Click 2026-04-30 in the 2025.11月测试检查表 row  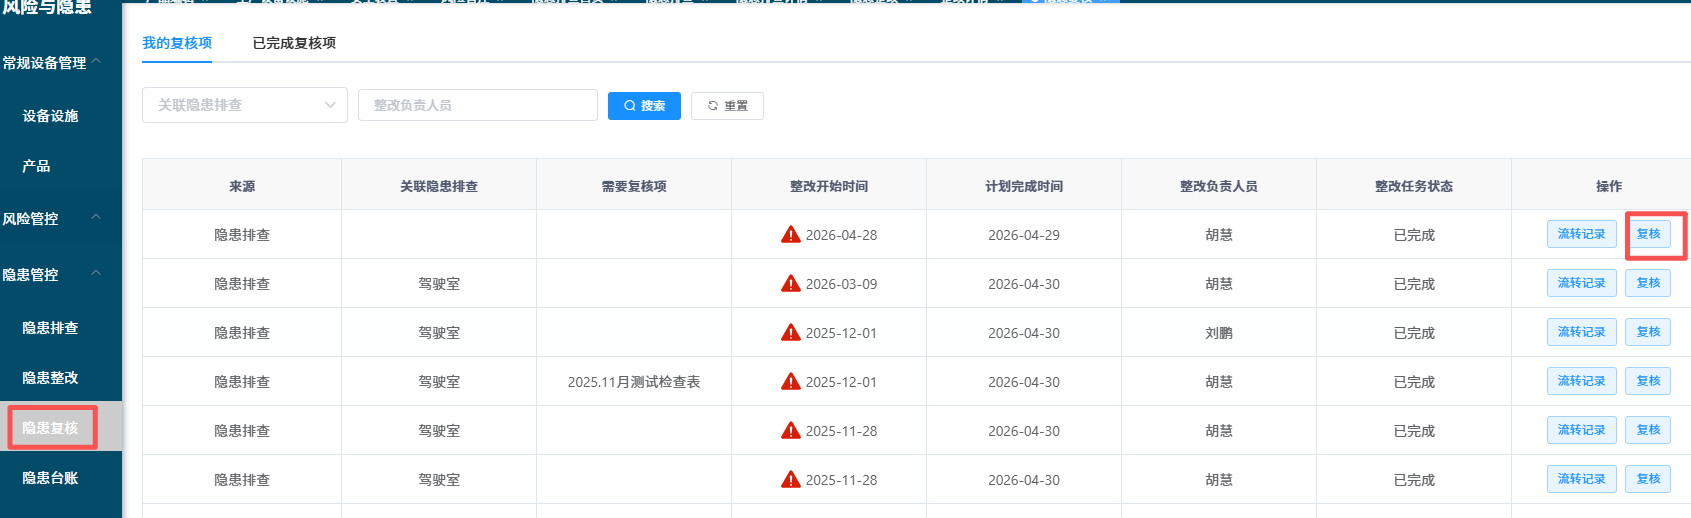(x=1024, y=382)
